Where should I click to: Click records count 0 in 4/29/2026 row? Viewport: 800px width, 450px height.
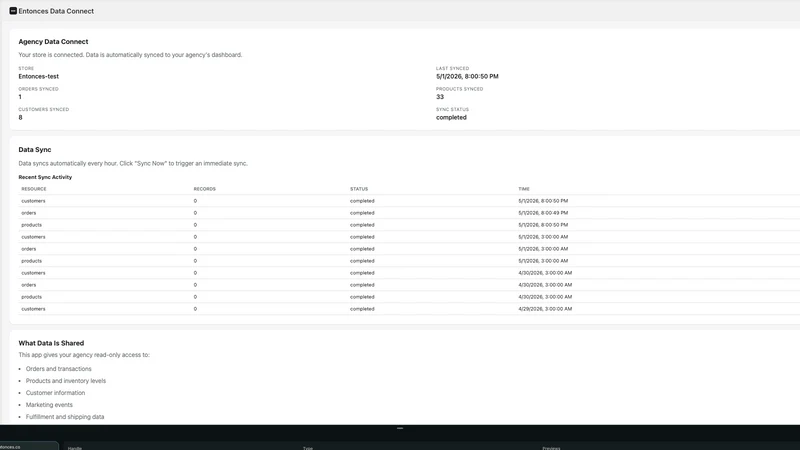click(x=195, y=309)
